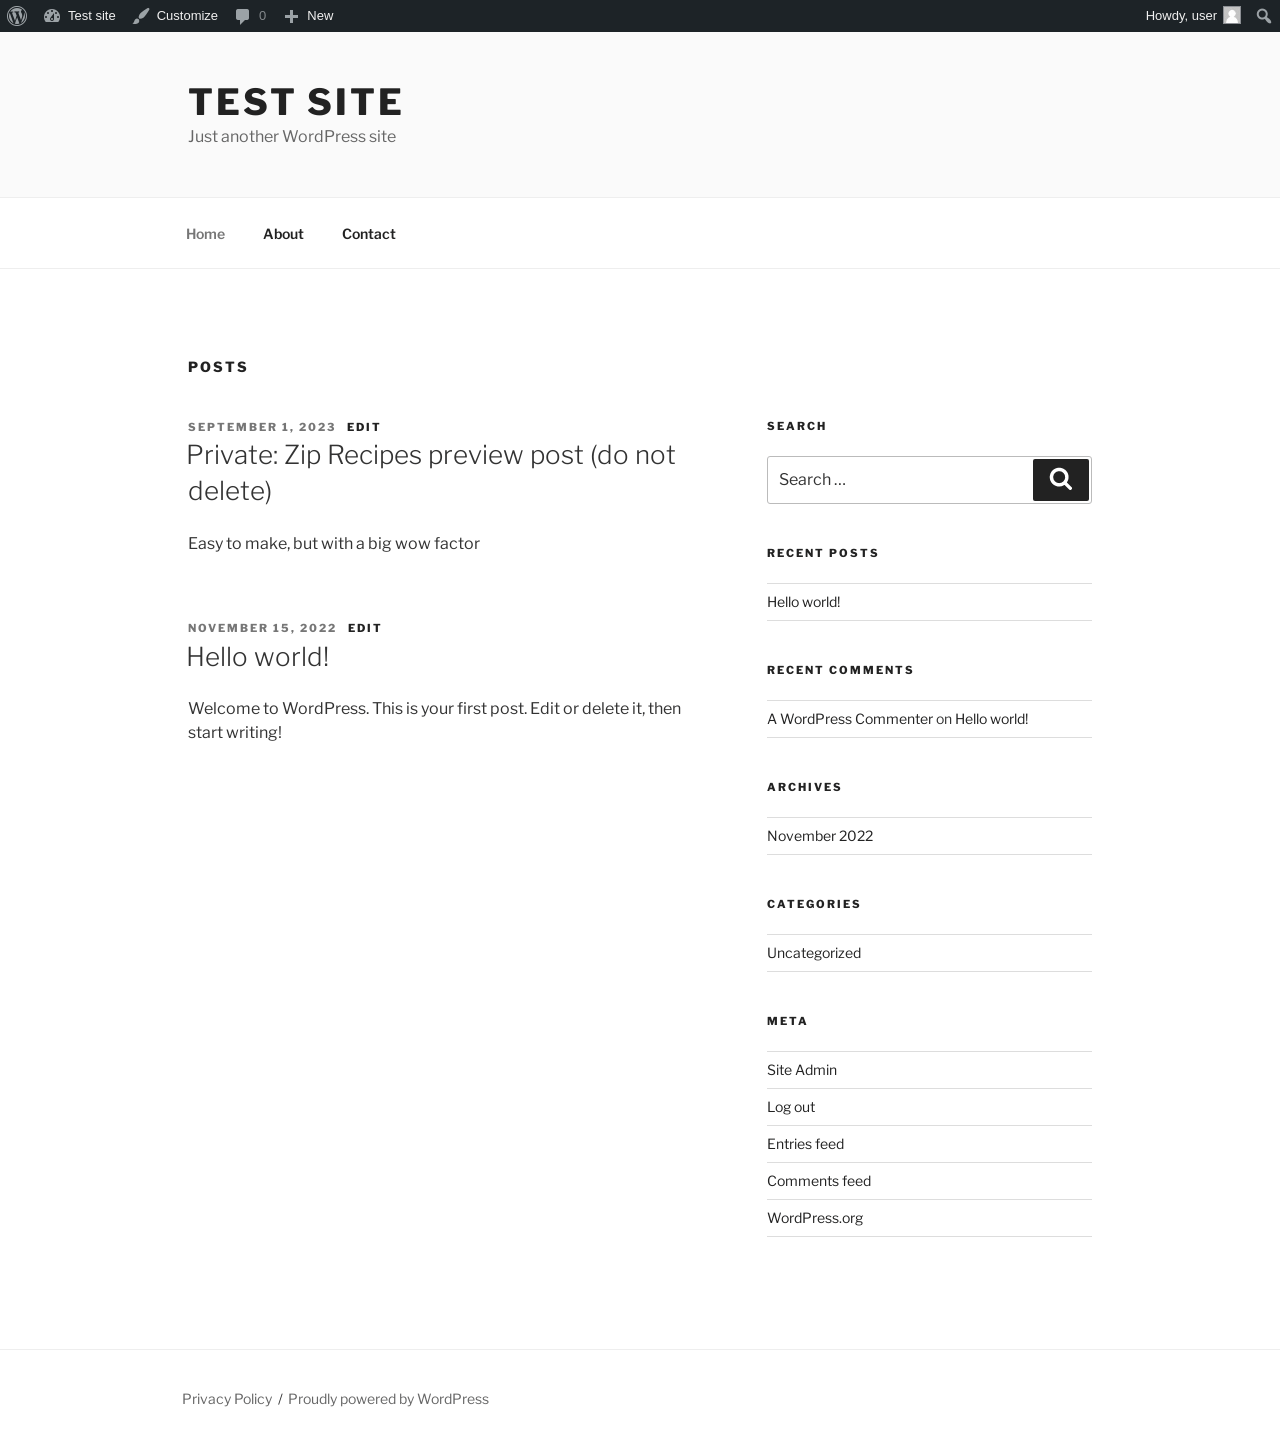Edit the Zip Recipes preview post
Screen dimensions: 1280x1445
364,427
